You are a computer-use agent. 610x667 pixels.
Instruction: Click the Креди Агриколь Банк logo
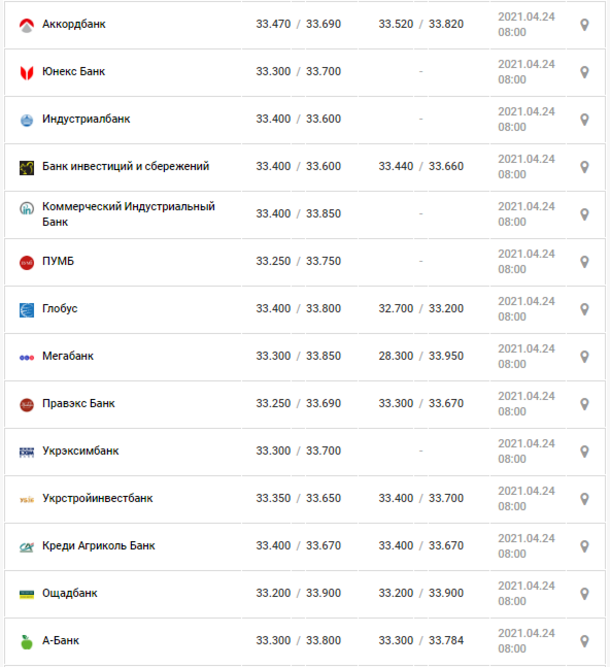pyautogui.click(x=27, y=547)
